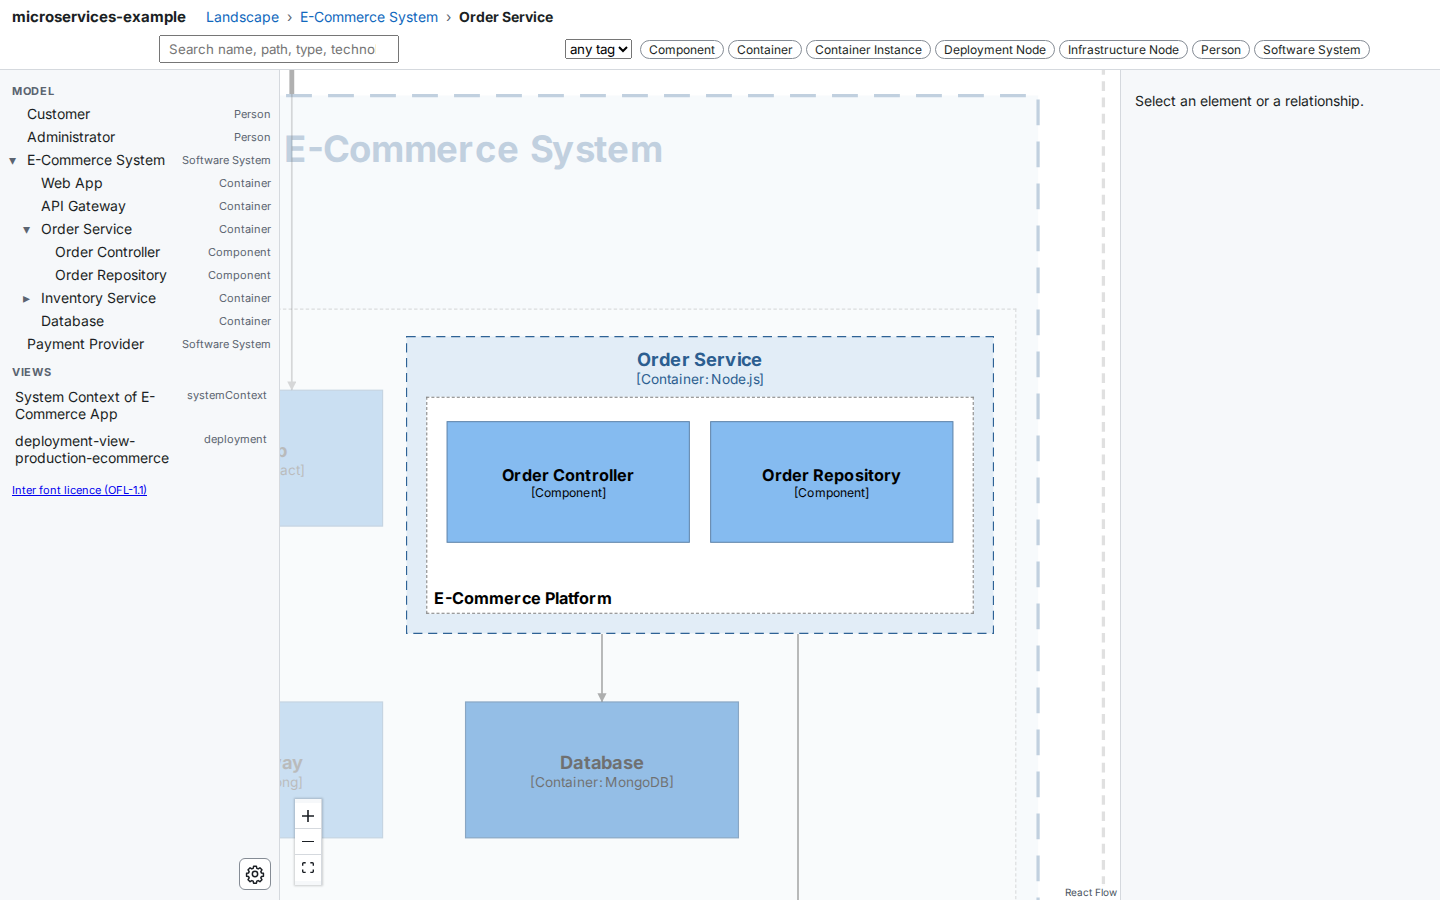Image resolution: width=1440 pixels, height=900 pixels.
Task: Click the search name, path, type field
Action: pos(279,49)
